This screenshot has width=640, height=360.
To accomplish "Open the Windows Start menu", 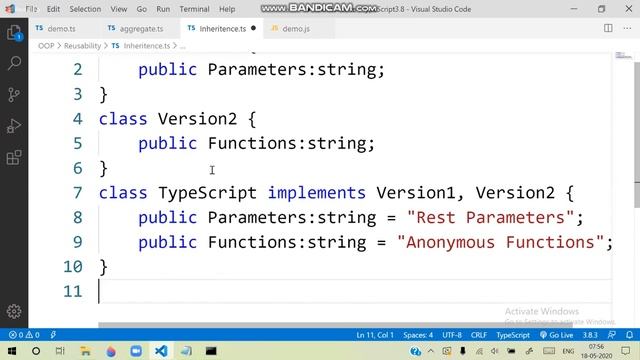I will click(12, 351).
